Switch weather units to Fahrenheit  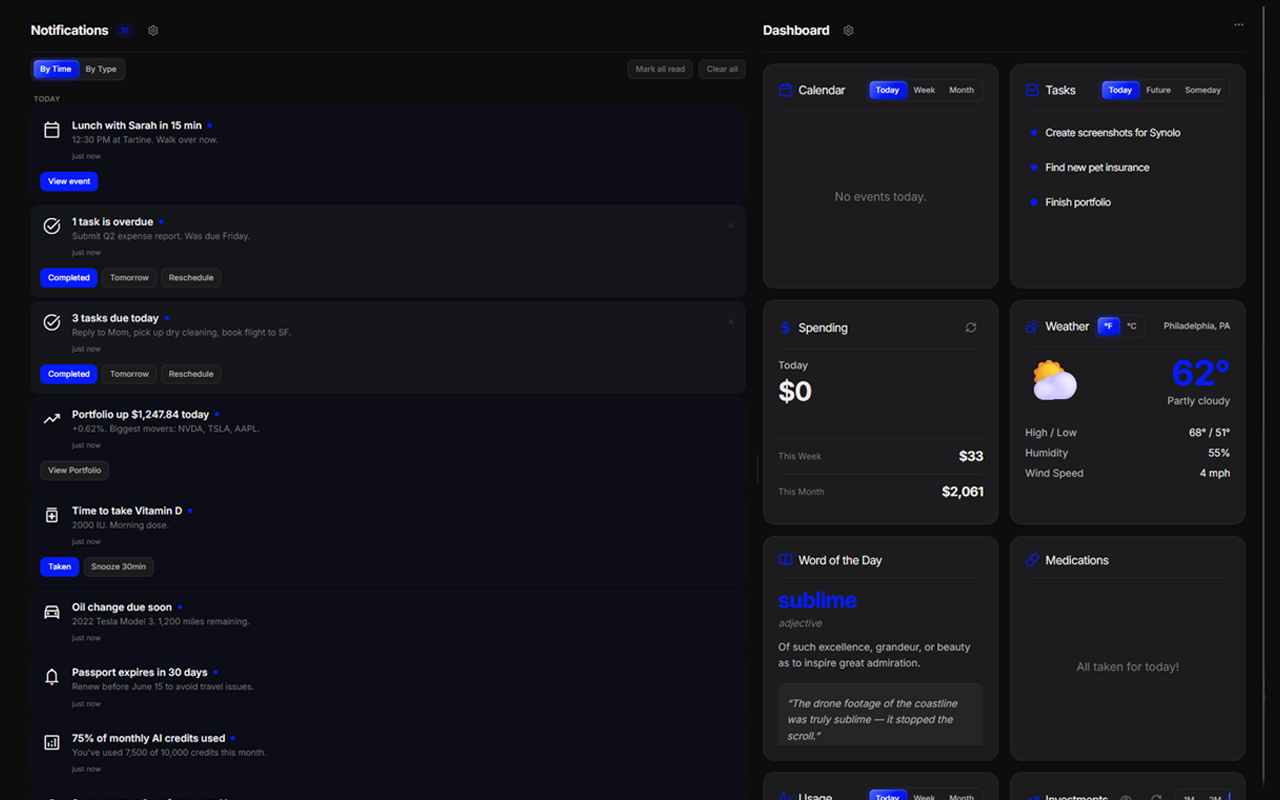coord(1108,326)
